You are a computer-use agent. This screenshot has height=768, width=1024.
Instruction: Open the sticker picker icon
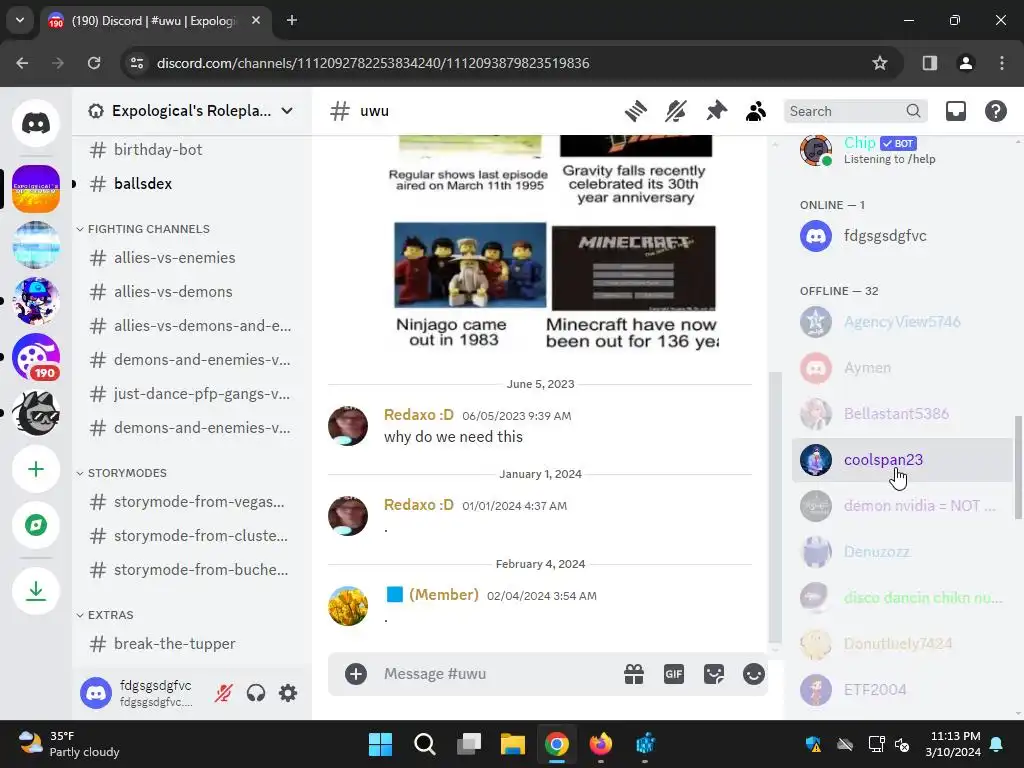point(714,674)
